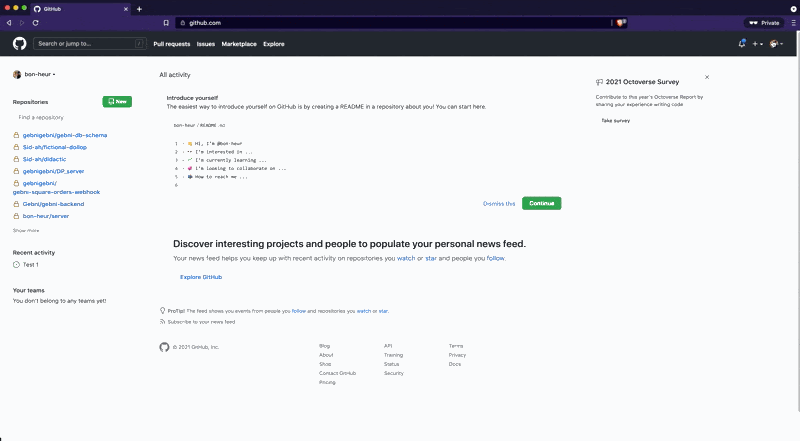Go to Marketplace in the top navigation
The height and width of the screenshot is (441, 800).
pyautogui.click(x=239, y=44)
